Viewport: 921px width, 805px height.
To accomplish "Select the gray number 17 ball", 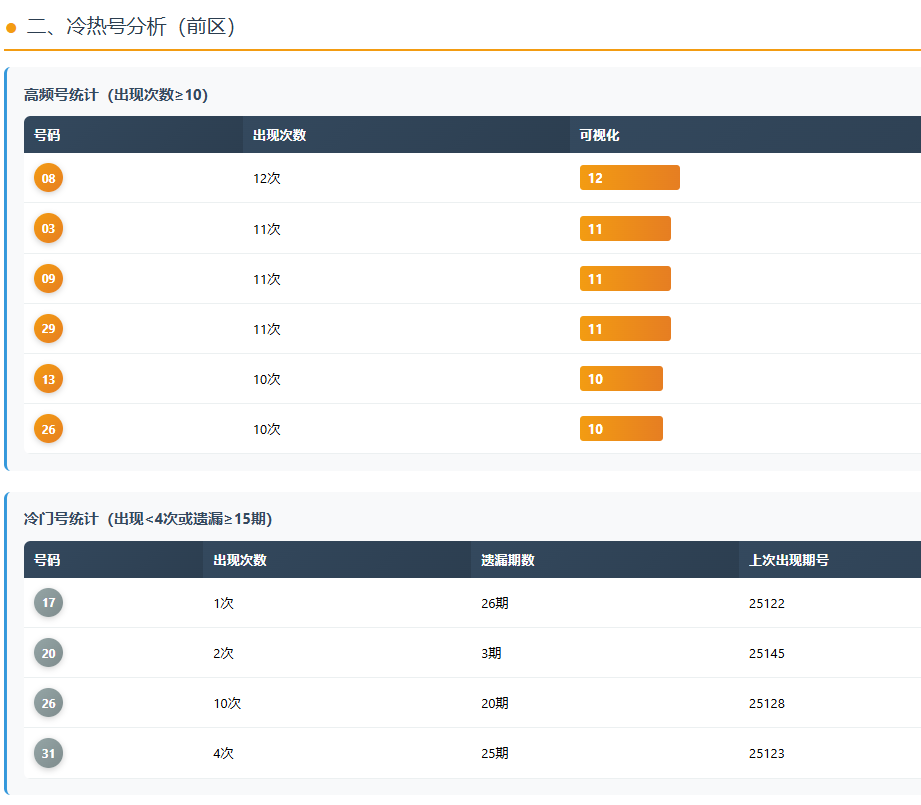I will (48, 603).
